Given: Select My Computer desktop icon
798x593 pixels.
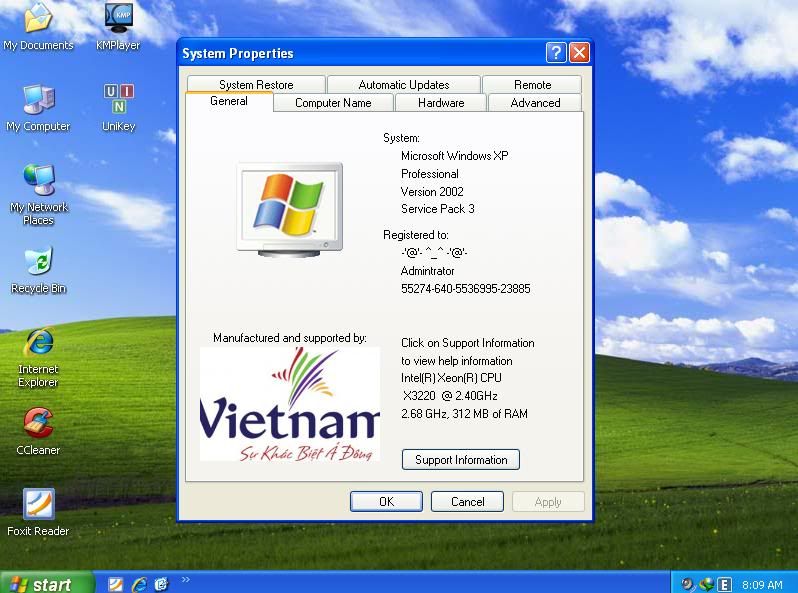Looking at the screenshot, I should coord(38,108).
